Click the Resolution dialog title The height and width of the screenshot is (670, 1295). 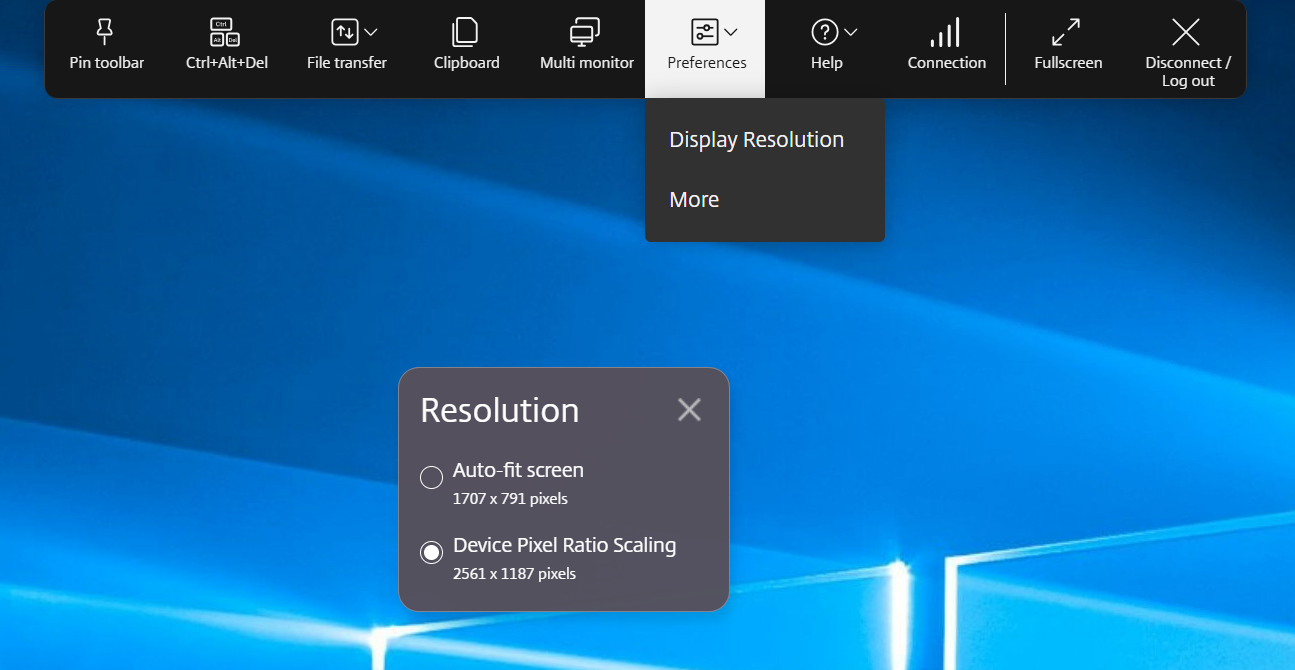click(x=500, y=410)
